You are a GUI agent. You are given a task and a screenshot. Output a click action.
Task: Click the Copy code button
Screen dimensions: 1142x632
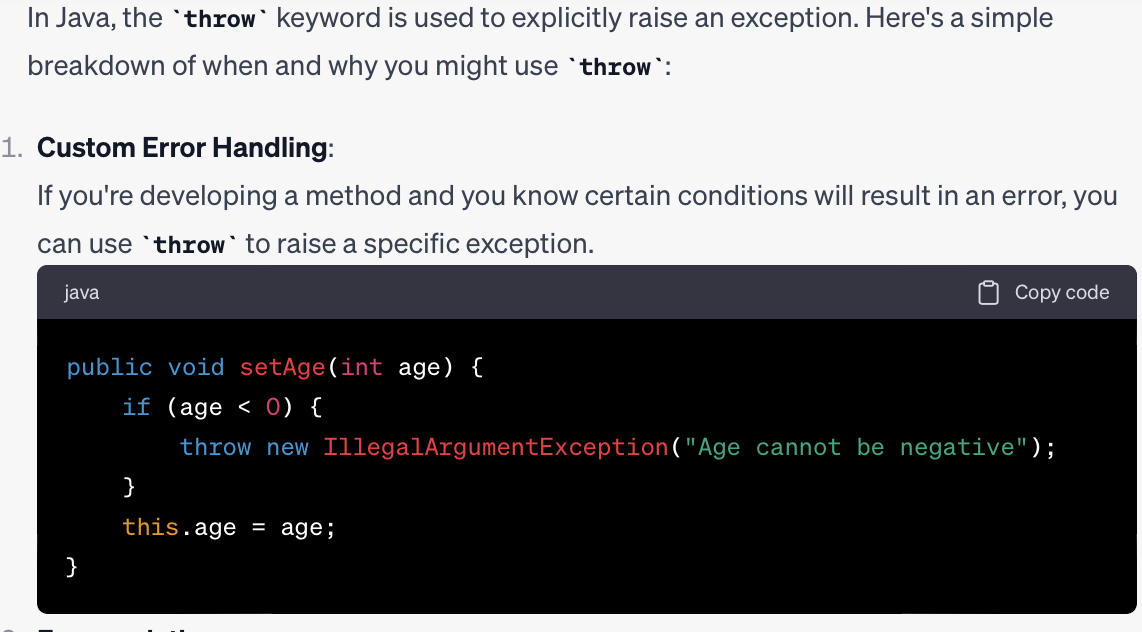1044,293
